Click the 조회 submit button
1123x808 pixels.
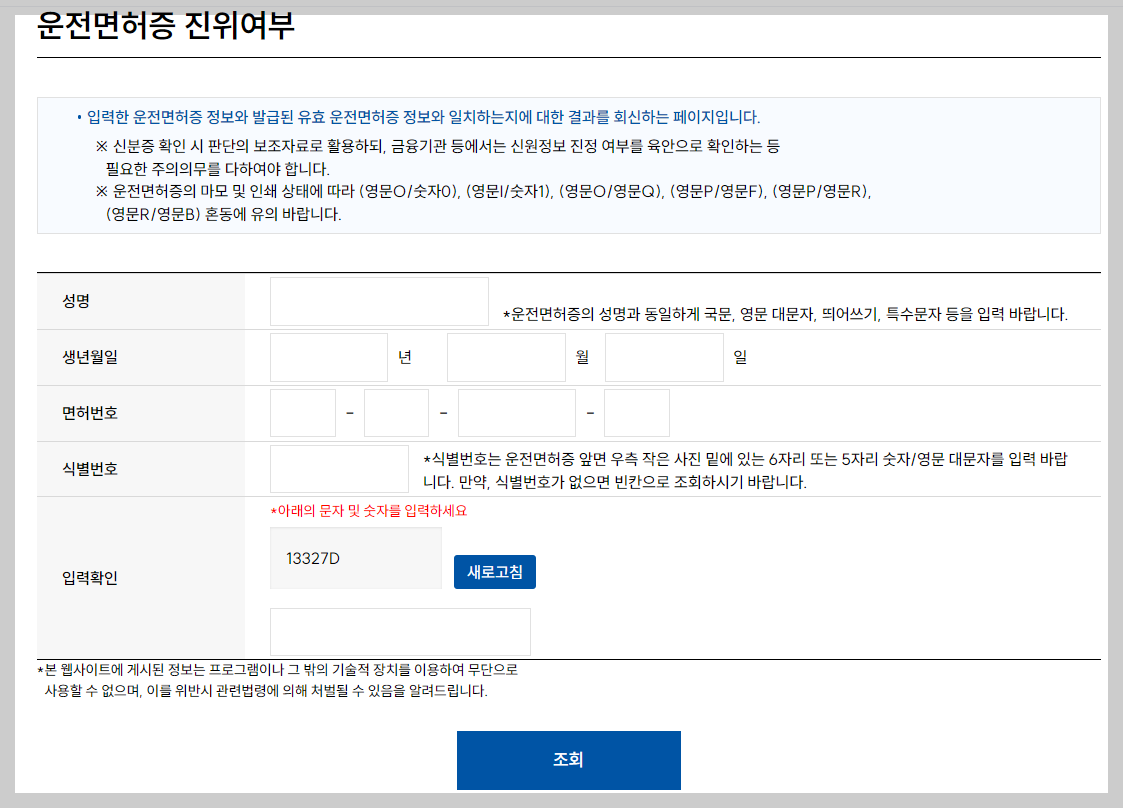(569, 760)
